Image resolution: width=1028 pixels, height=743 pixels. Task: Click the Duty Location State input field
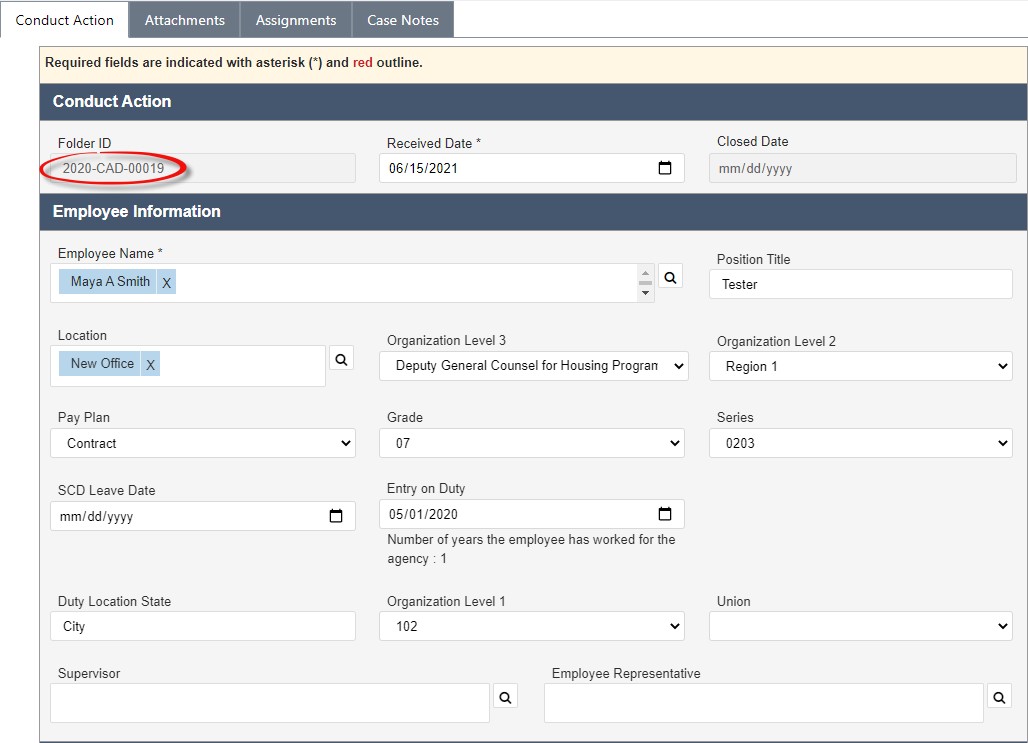click(x=203, y=626)
